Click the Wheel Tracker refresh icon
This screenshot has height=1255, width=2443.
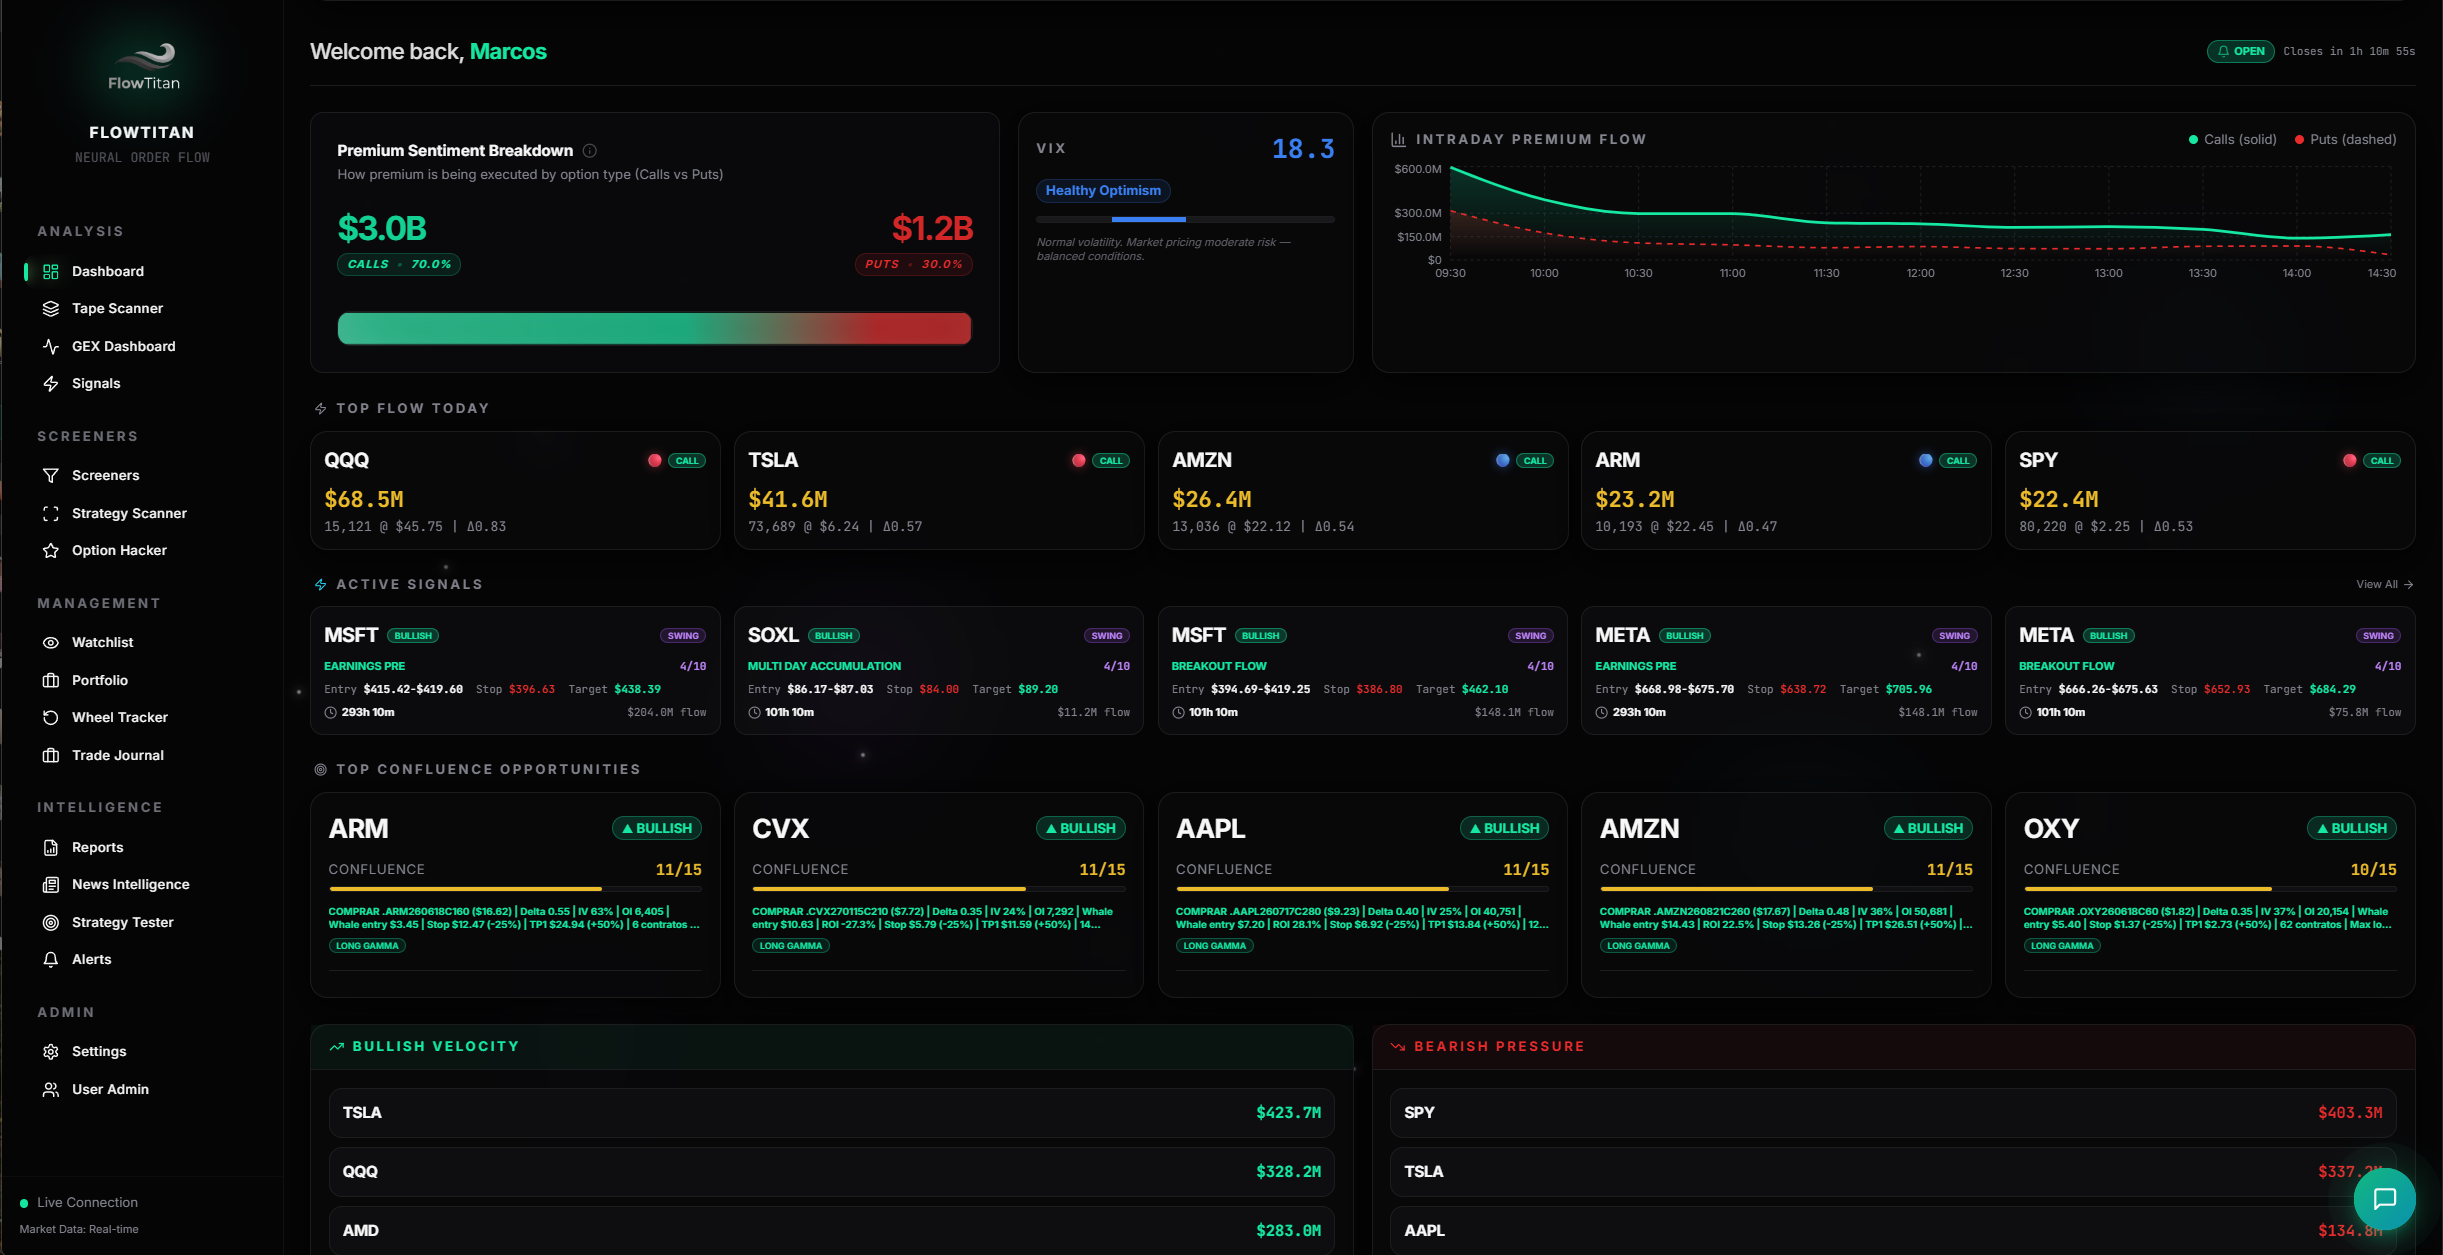coord(51,717)
